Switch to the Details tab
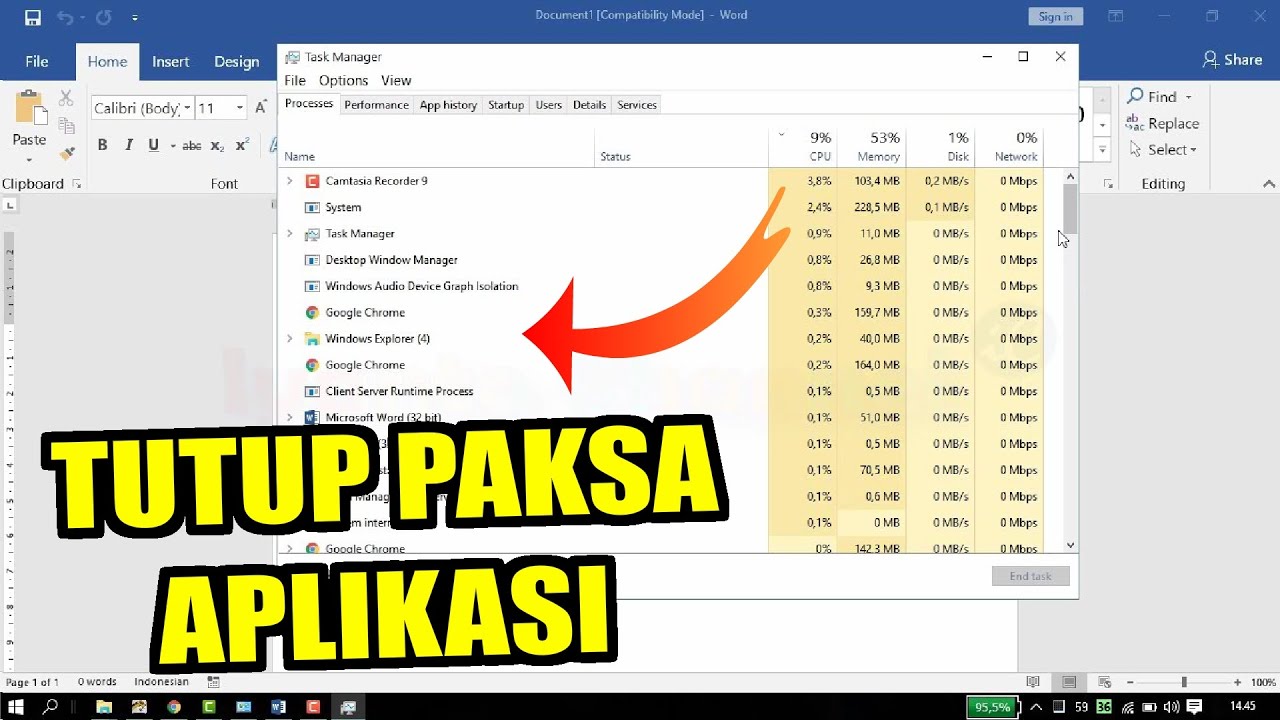This screenshot has height=720, width=1280. 589,105
